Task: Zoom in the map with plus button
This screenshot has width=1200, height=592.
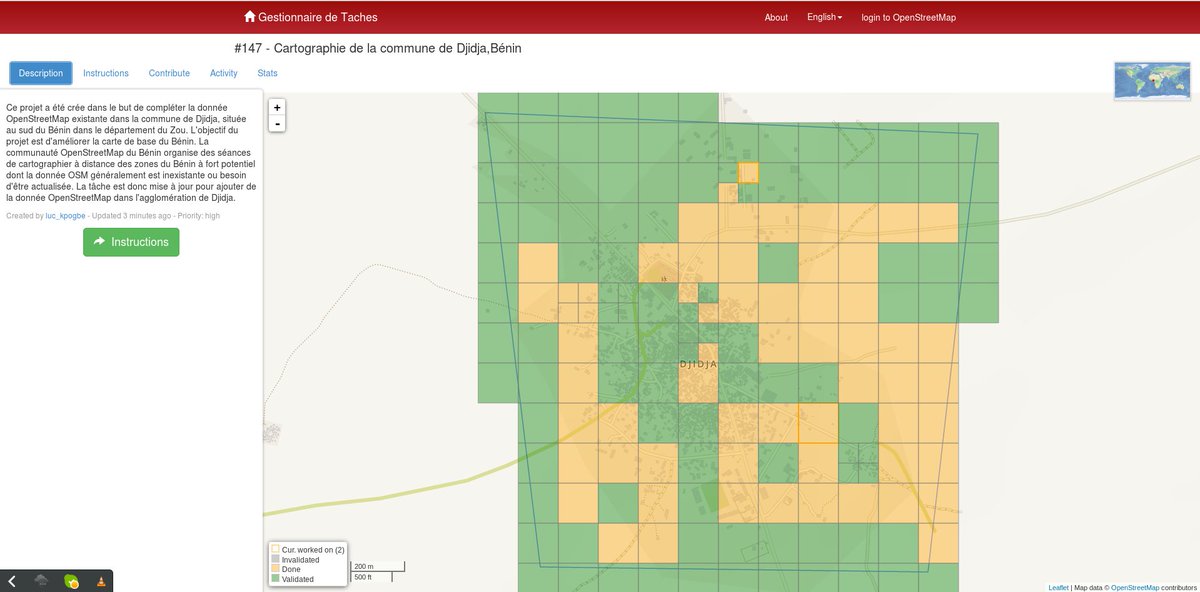Action: click(277, 107)
